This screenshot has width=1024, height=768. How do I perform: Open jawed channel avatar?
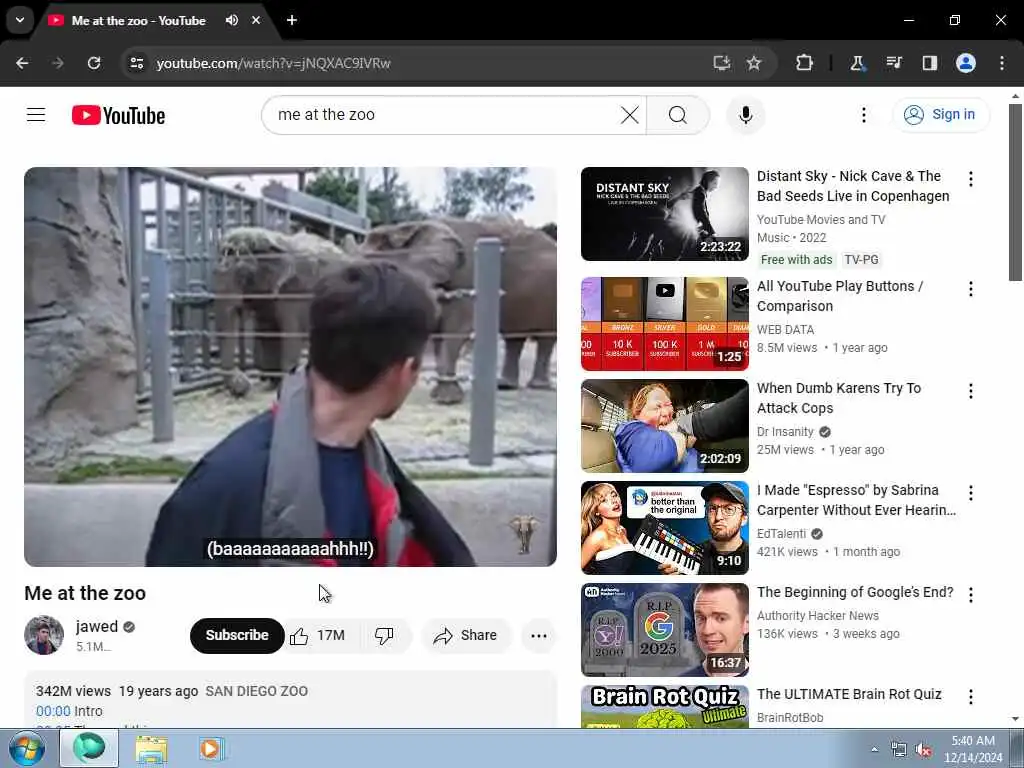pyautogui.click(x=44, y=635)
